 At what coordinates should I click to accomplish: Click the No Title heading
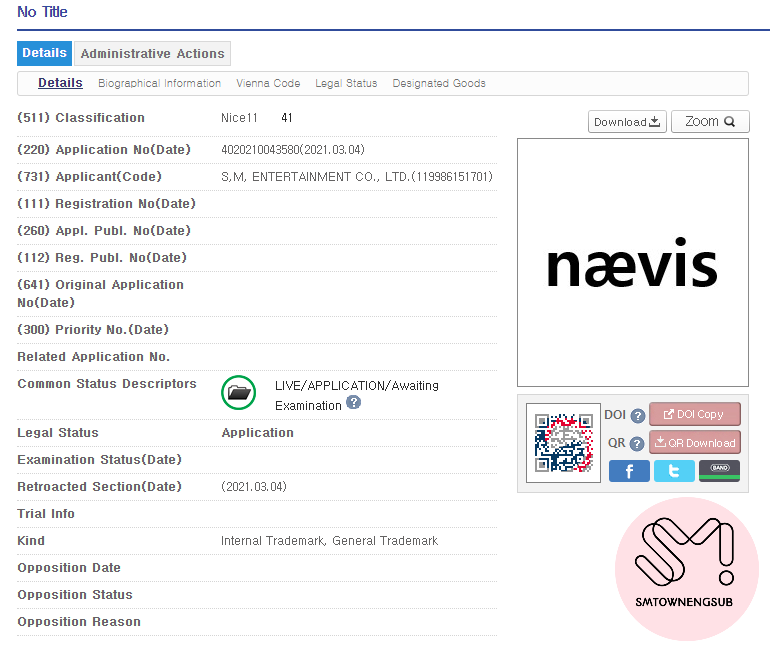42,12
